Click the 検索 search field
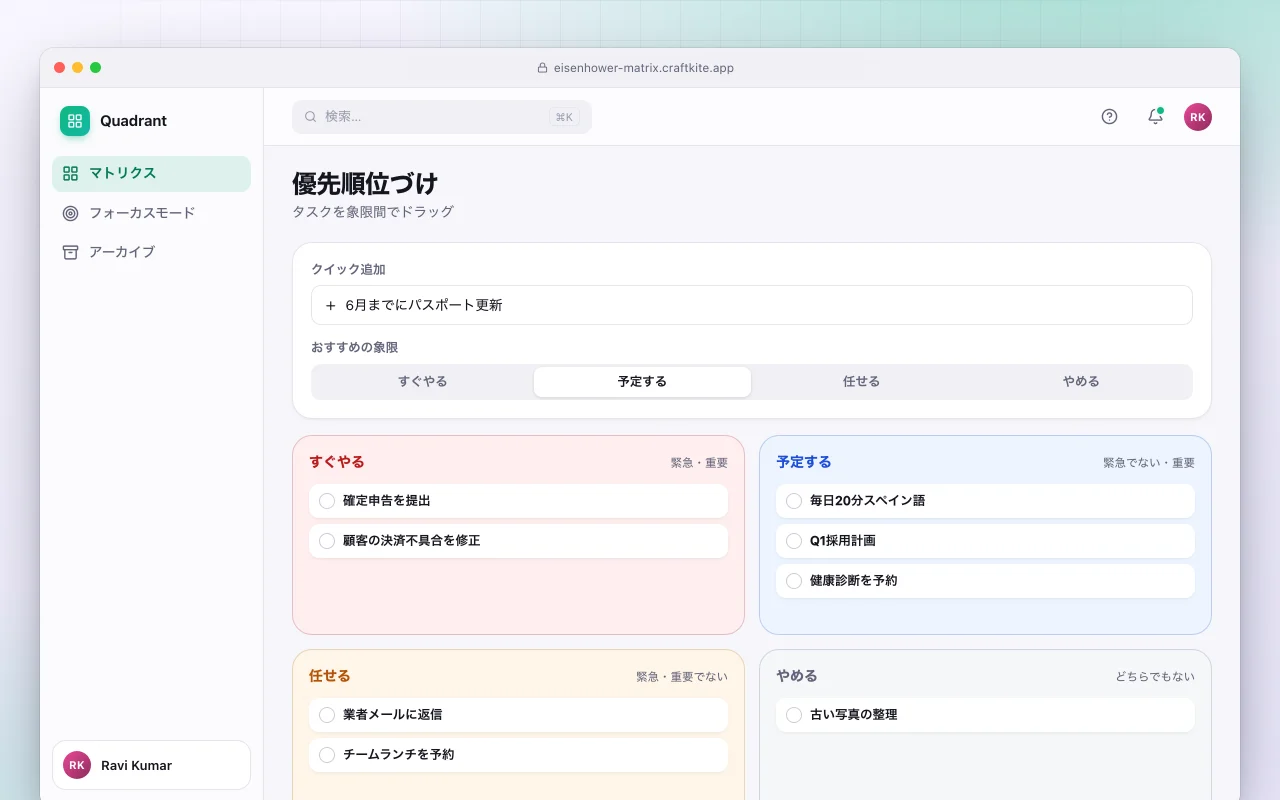Viewport: 1280px width, 800px height. point(442,117)
